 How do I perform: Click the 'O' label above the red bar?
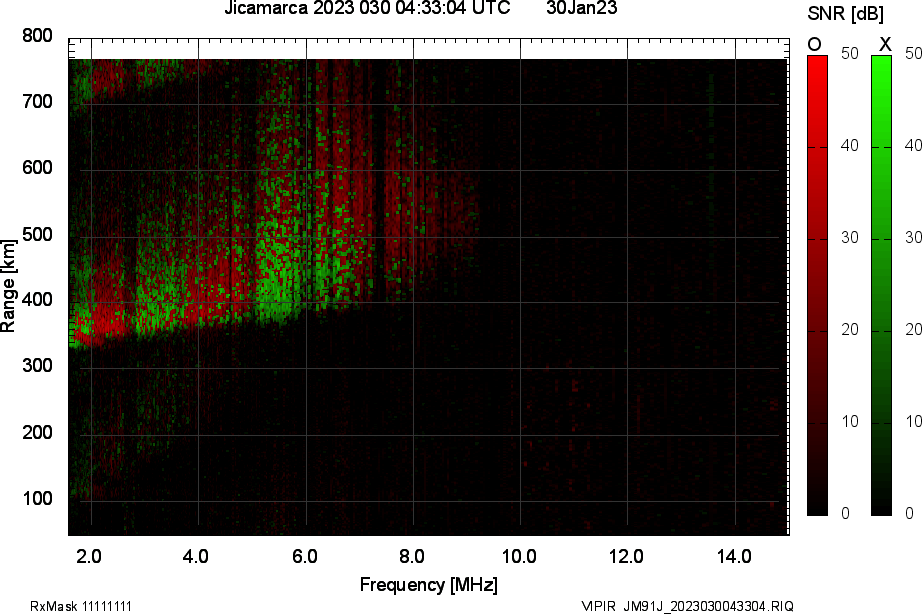814,44
